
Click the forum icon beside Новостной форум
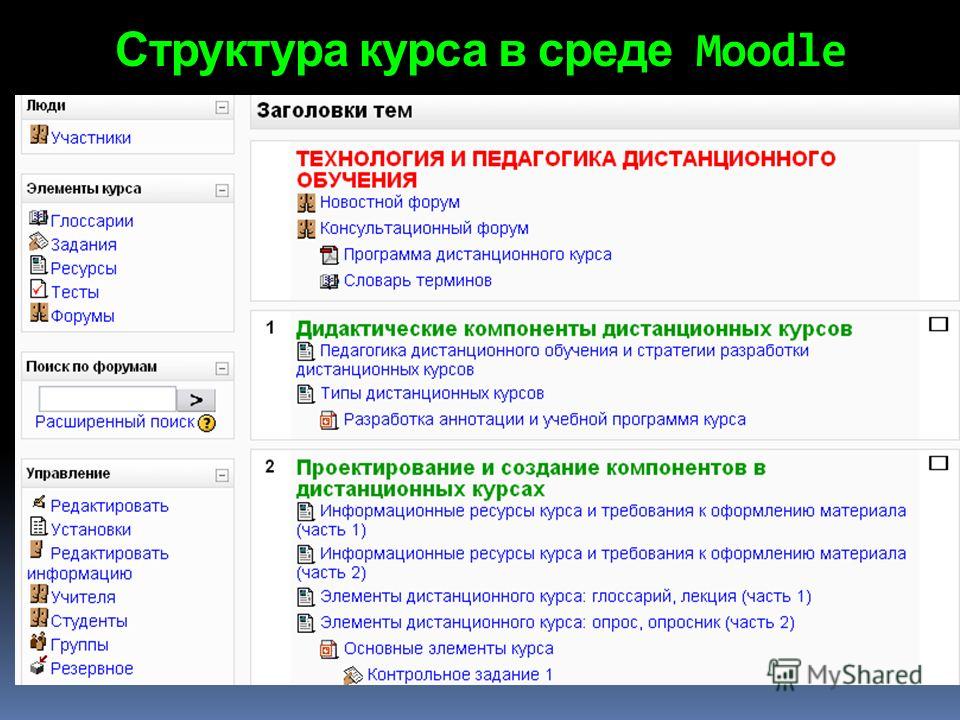pos(306,203)
